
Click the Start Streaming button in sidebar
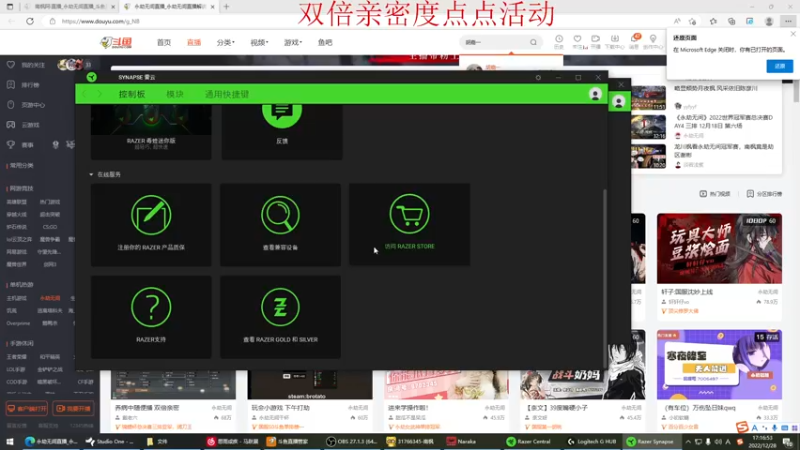pyautogui.click(x=73, y=409)
